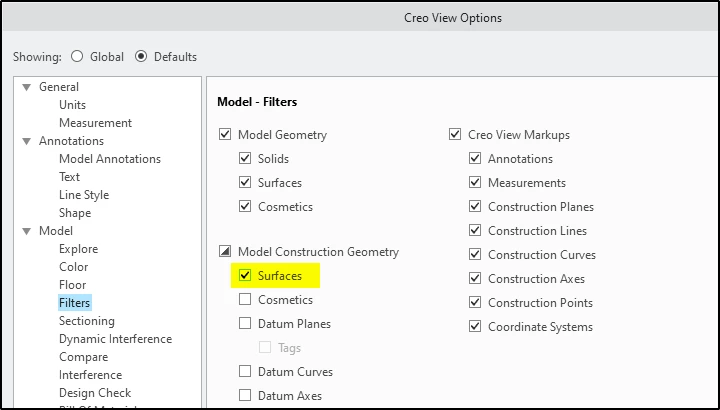
Task: Open the Units settings page
Action: pos(72,105)
